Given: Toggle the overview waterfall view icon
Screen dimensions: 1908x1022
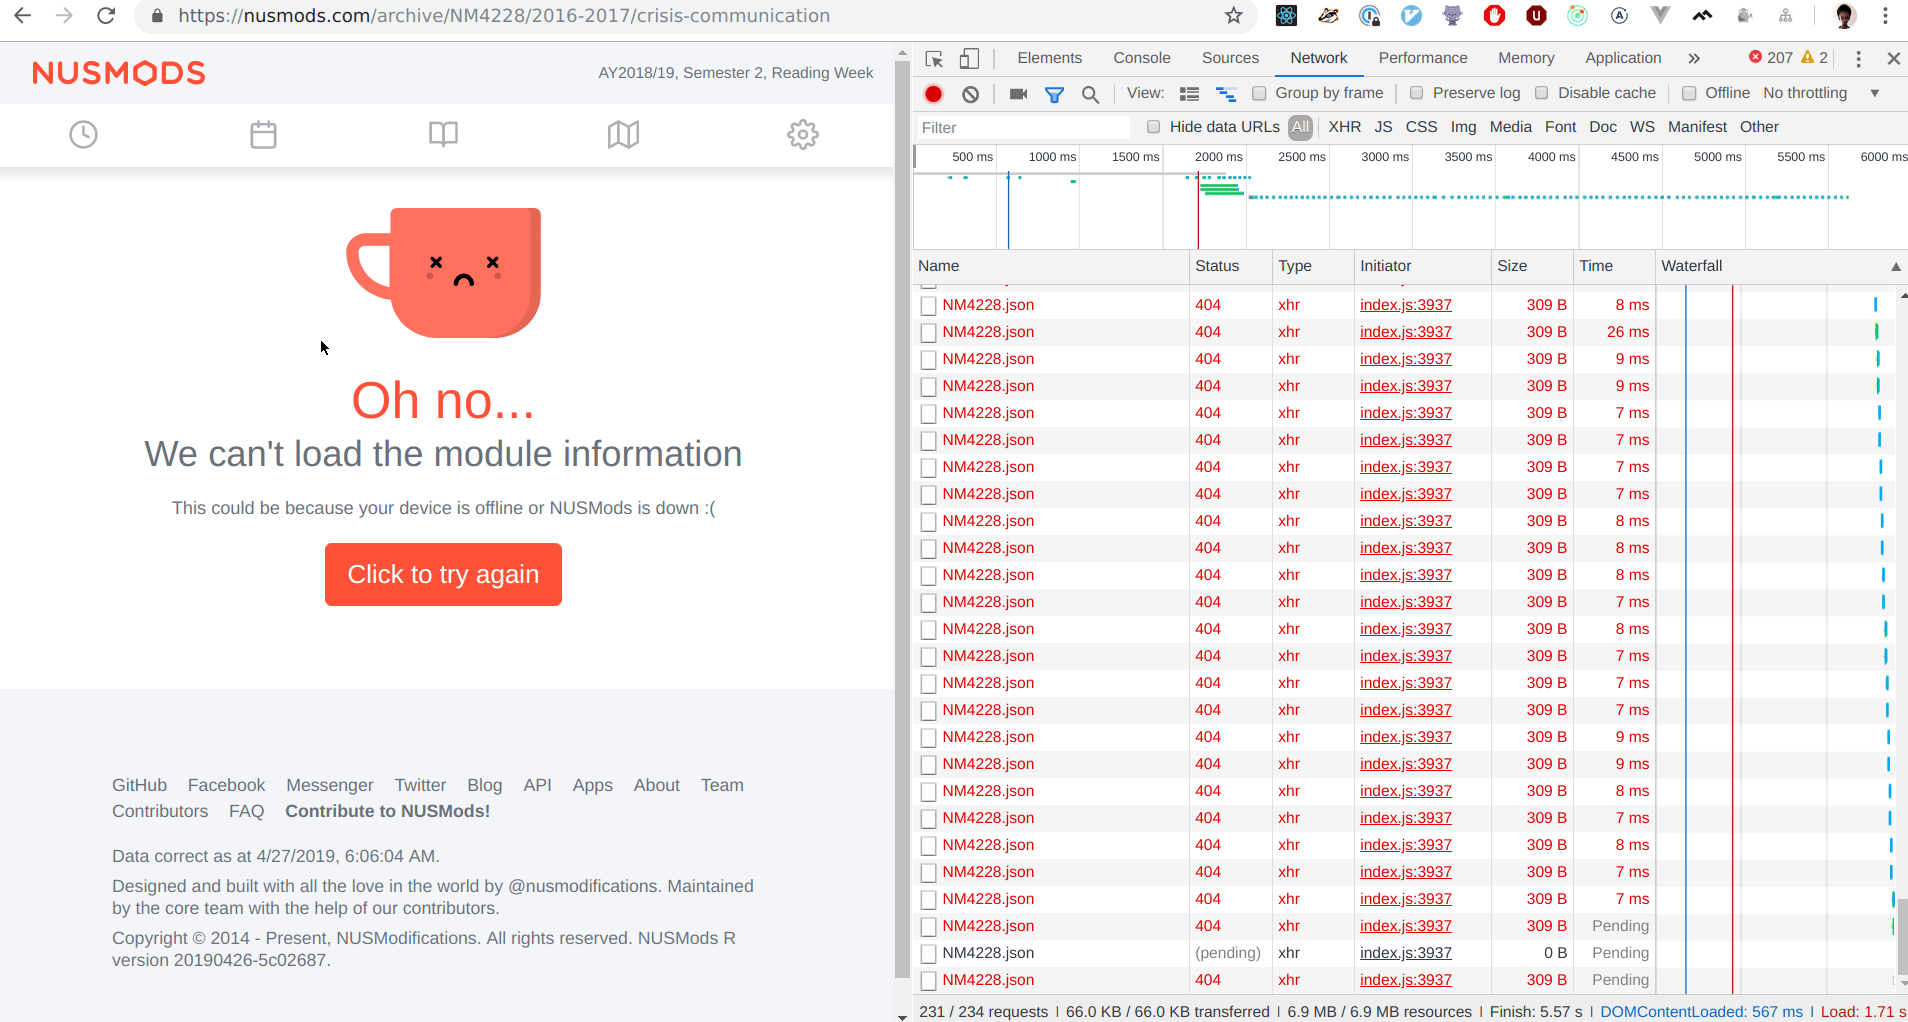Looking at the screenshot, I should point(1226,94).
